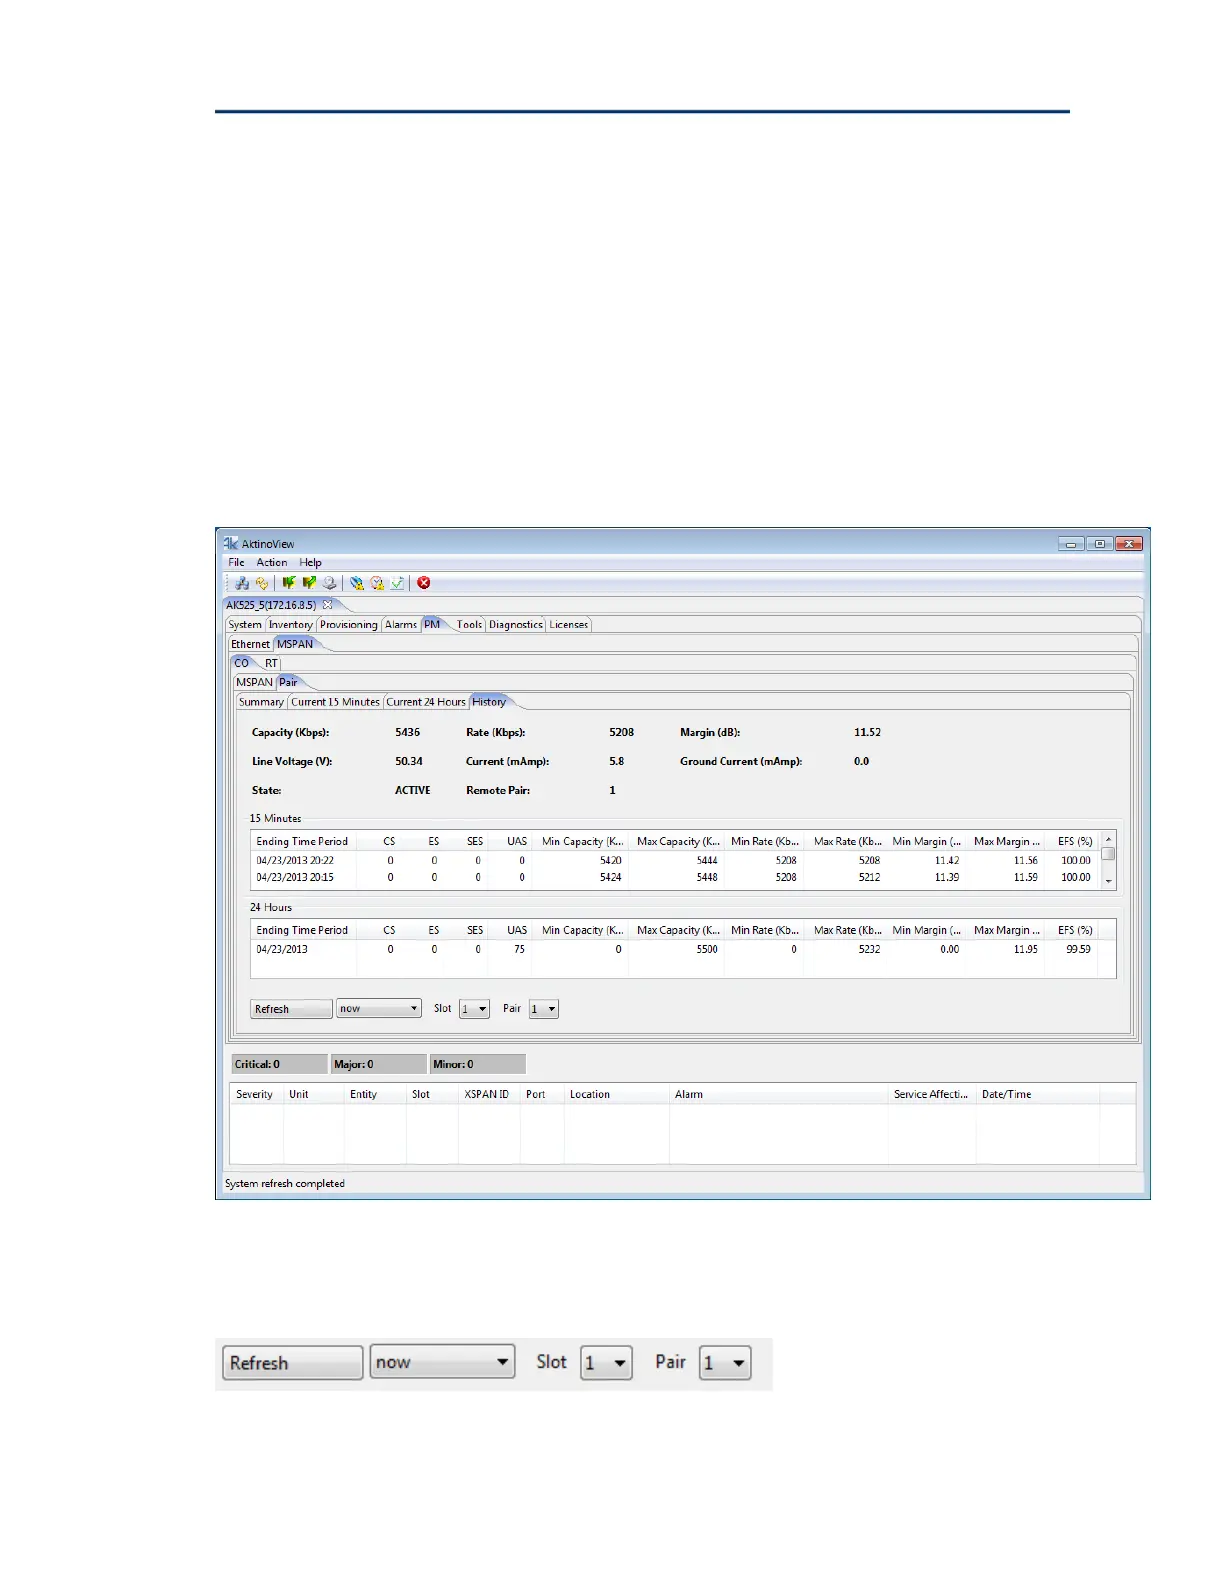This screenshot has height=1584, width=1224.
Task: Select the PM tab
Action: [432, 624]
